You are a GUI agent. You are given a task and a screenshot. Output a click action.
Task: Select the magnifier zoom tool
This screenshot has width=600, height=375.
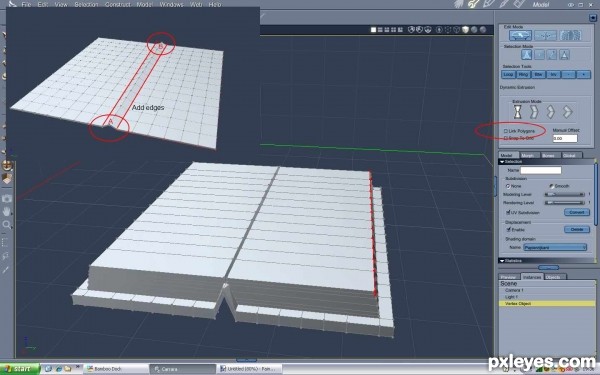tap(7, 225)
